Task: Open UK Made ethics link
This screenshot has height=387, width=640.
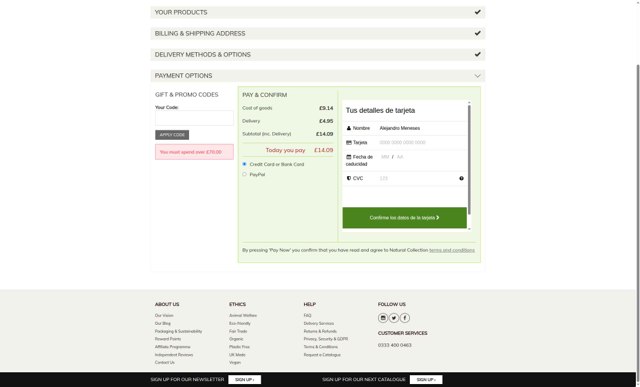Action: [x=237, y=355]
